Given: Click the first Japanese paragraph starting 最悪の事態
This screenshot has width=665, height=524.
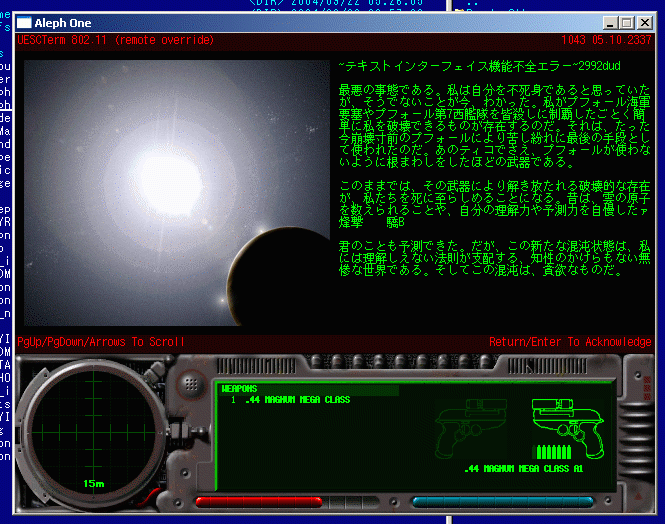Looking at the screenshot, I should tap(495, 126).
